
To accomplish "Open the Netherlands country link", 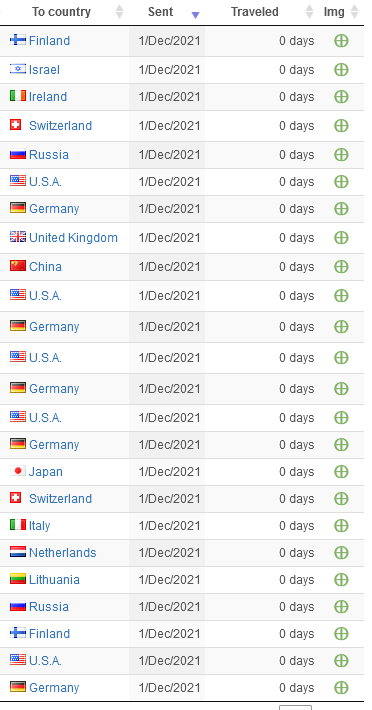I will (62, 553).
